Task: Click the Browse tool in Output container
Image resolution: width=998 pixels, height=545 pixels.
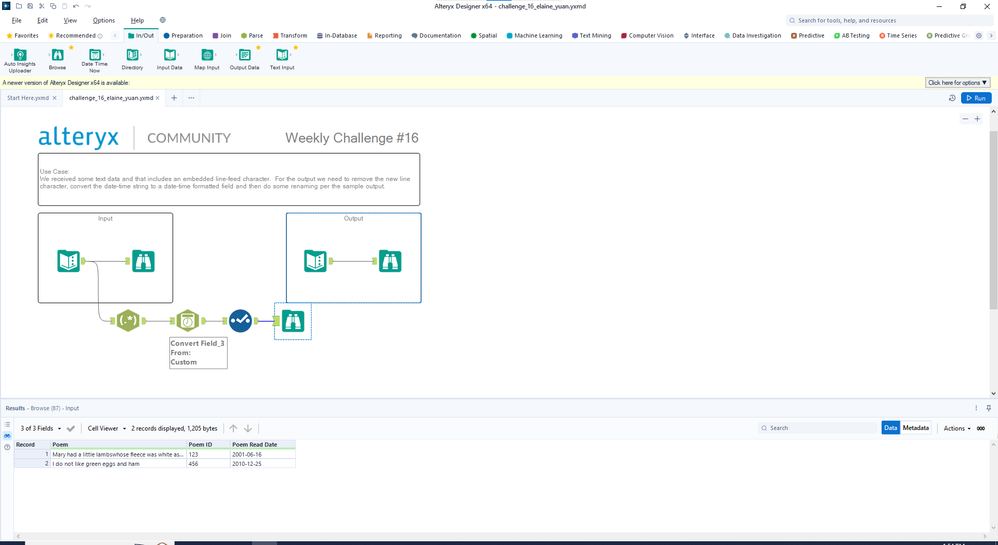Action: pyautogui.click(x=390, y=261)
